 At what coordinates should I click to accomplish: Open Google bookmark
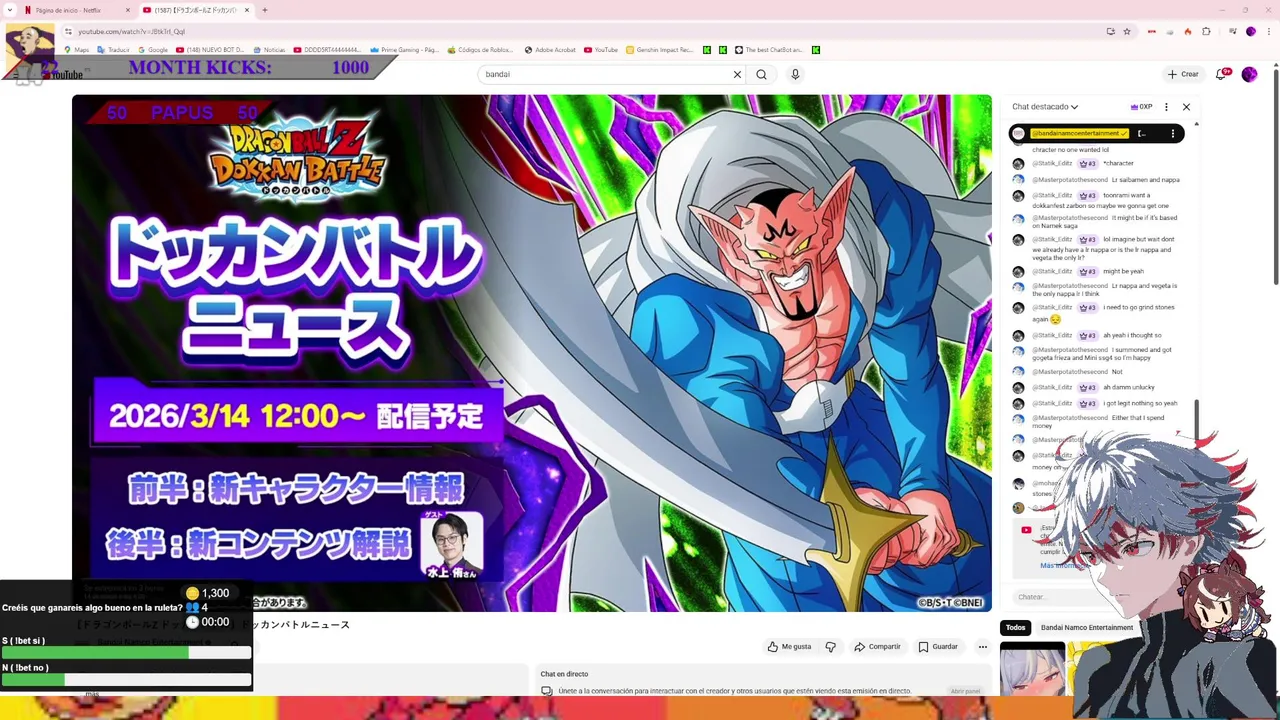[x=153, y=50]
